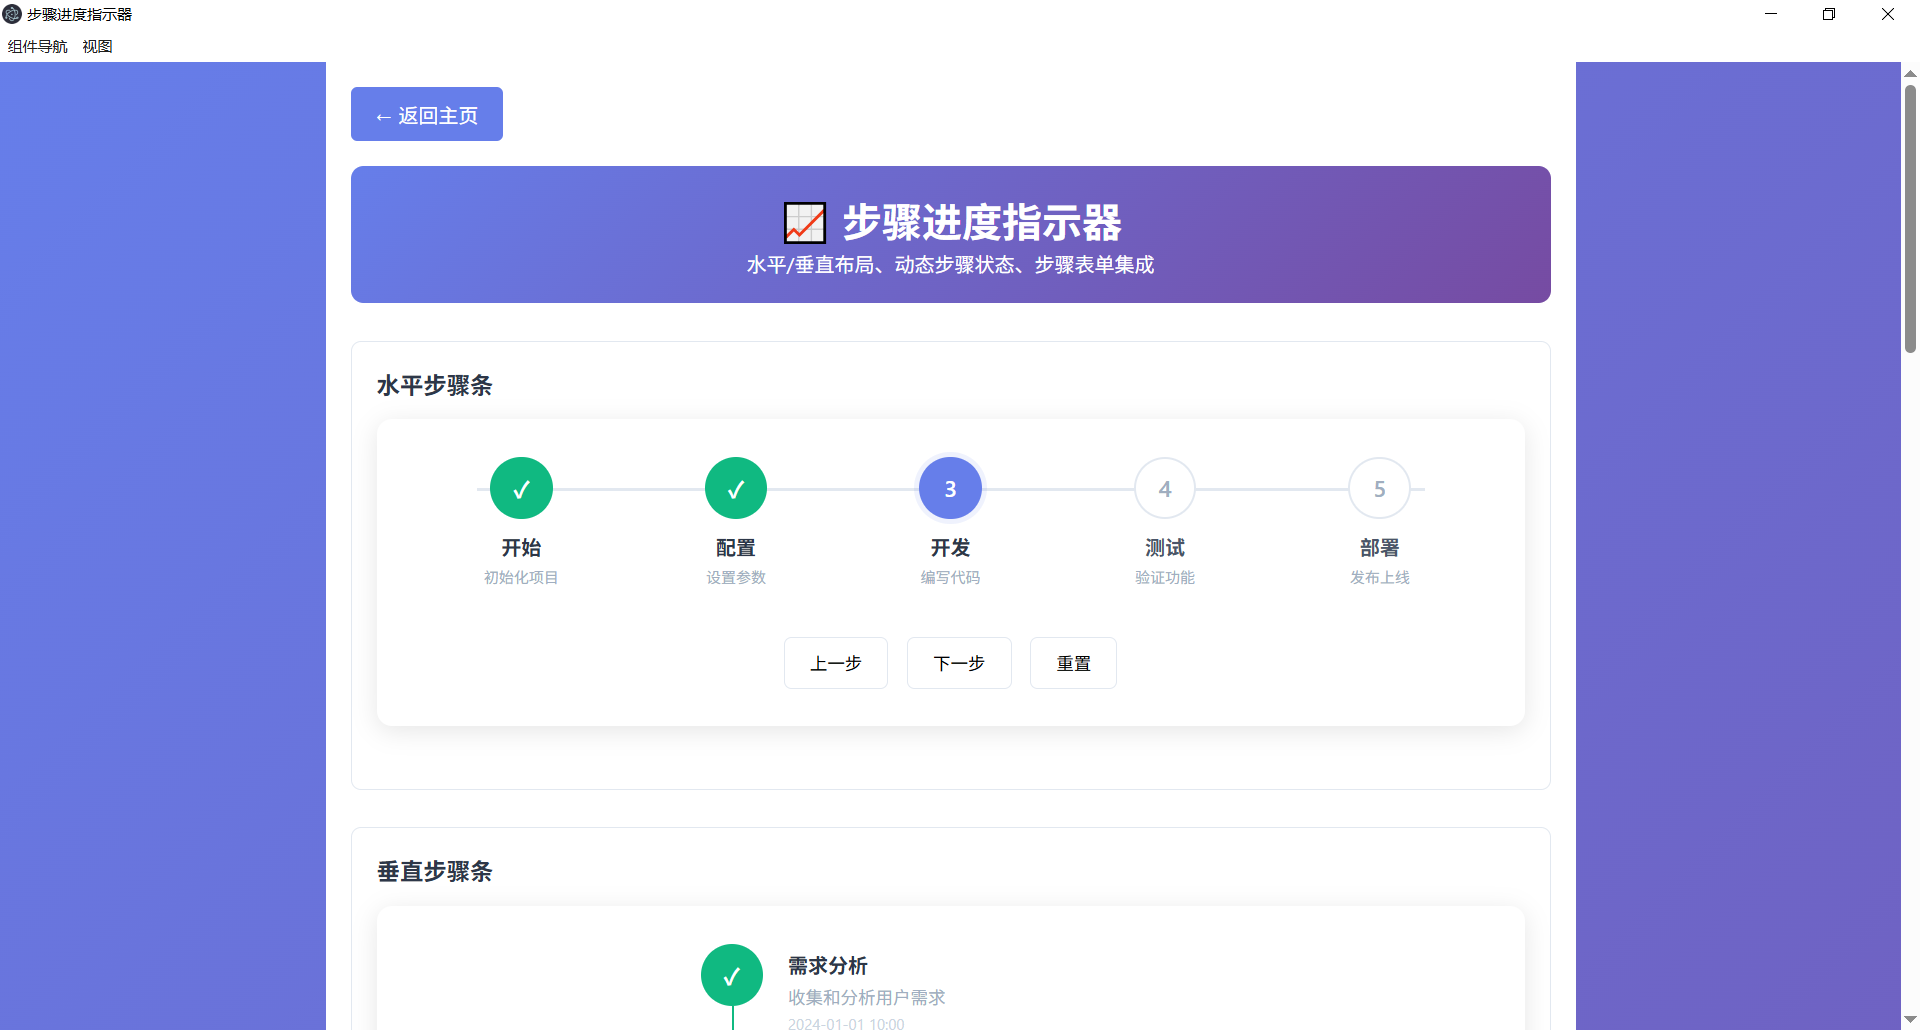Viewport: 1920px width, 1030px height.
Task: Select step 5 circle for 部署
Action: [x=1379, y=488]
